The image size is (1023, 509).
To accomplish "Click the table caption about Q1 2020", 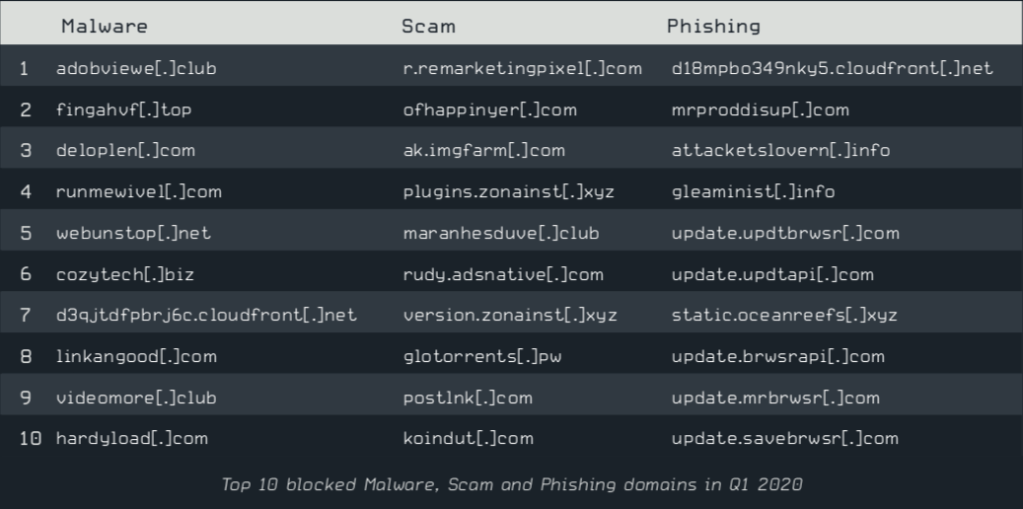I will click(x=511, y=485).
